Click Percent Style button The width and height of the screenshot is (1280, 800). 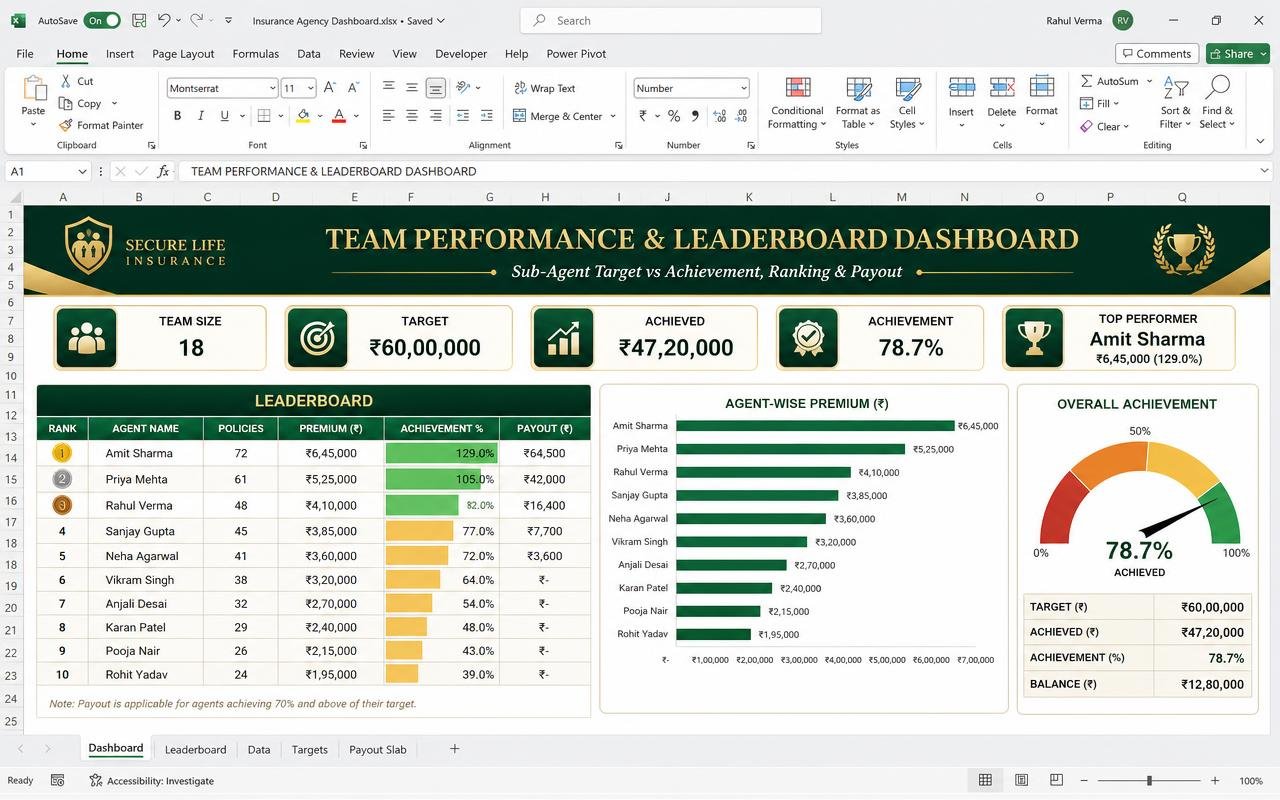[x=674, y=116]
